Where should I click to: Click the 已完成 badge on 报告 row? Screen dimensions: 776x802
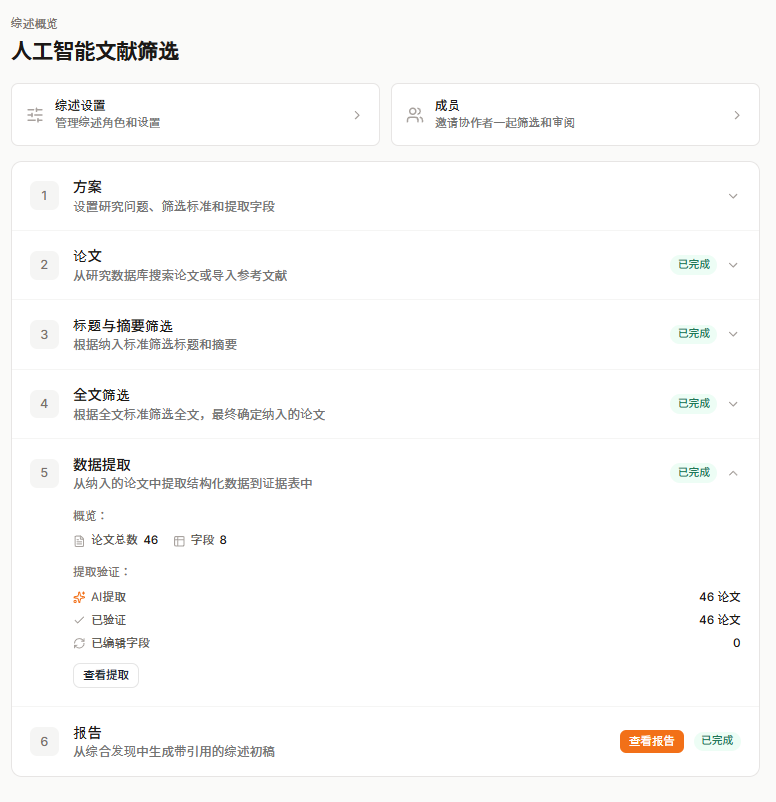[x=717, y=741]
